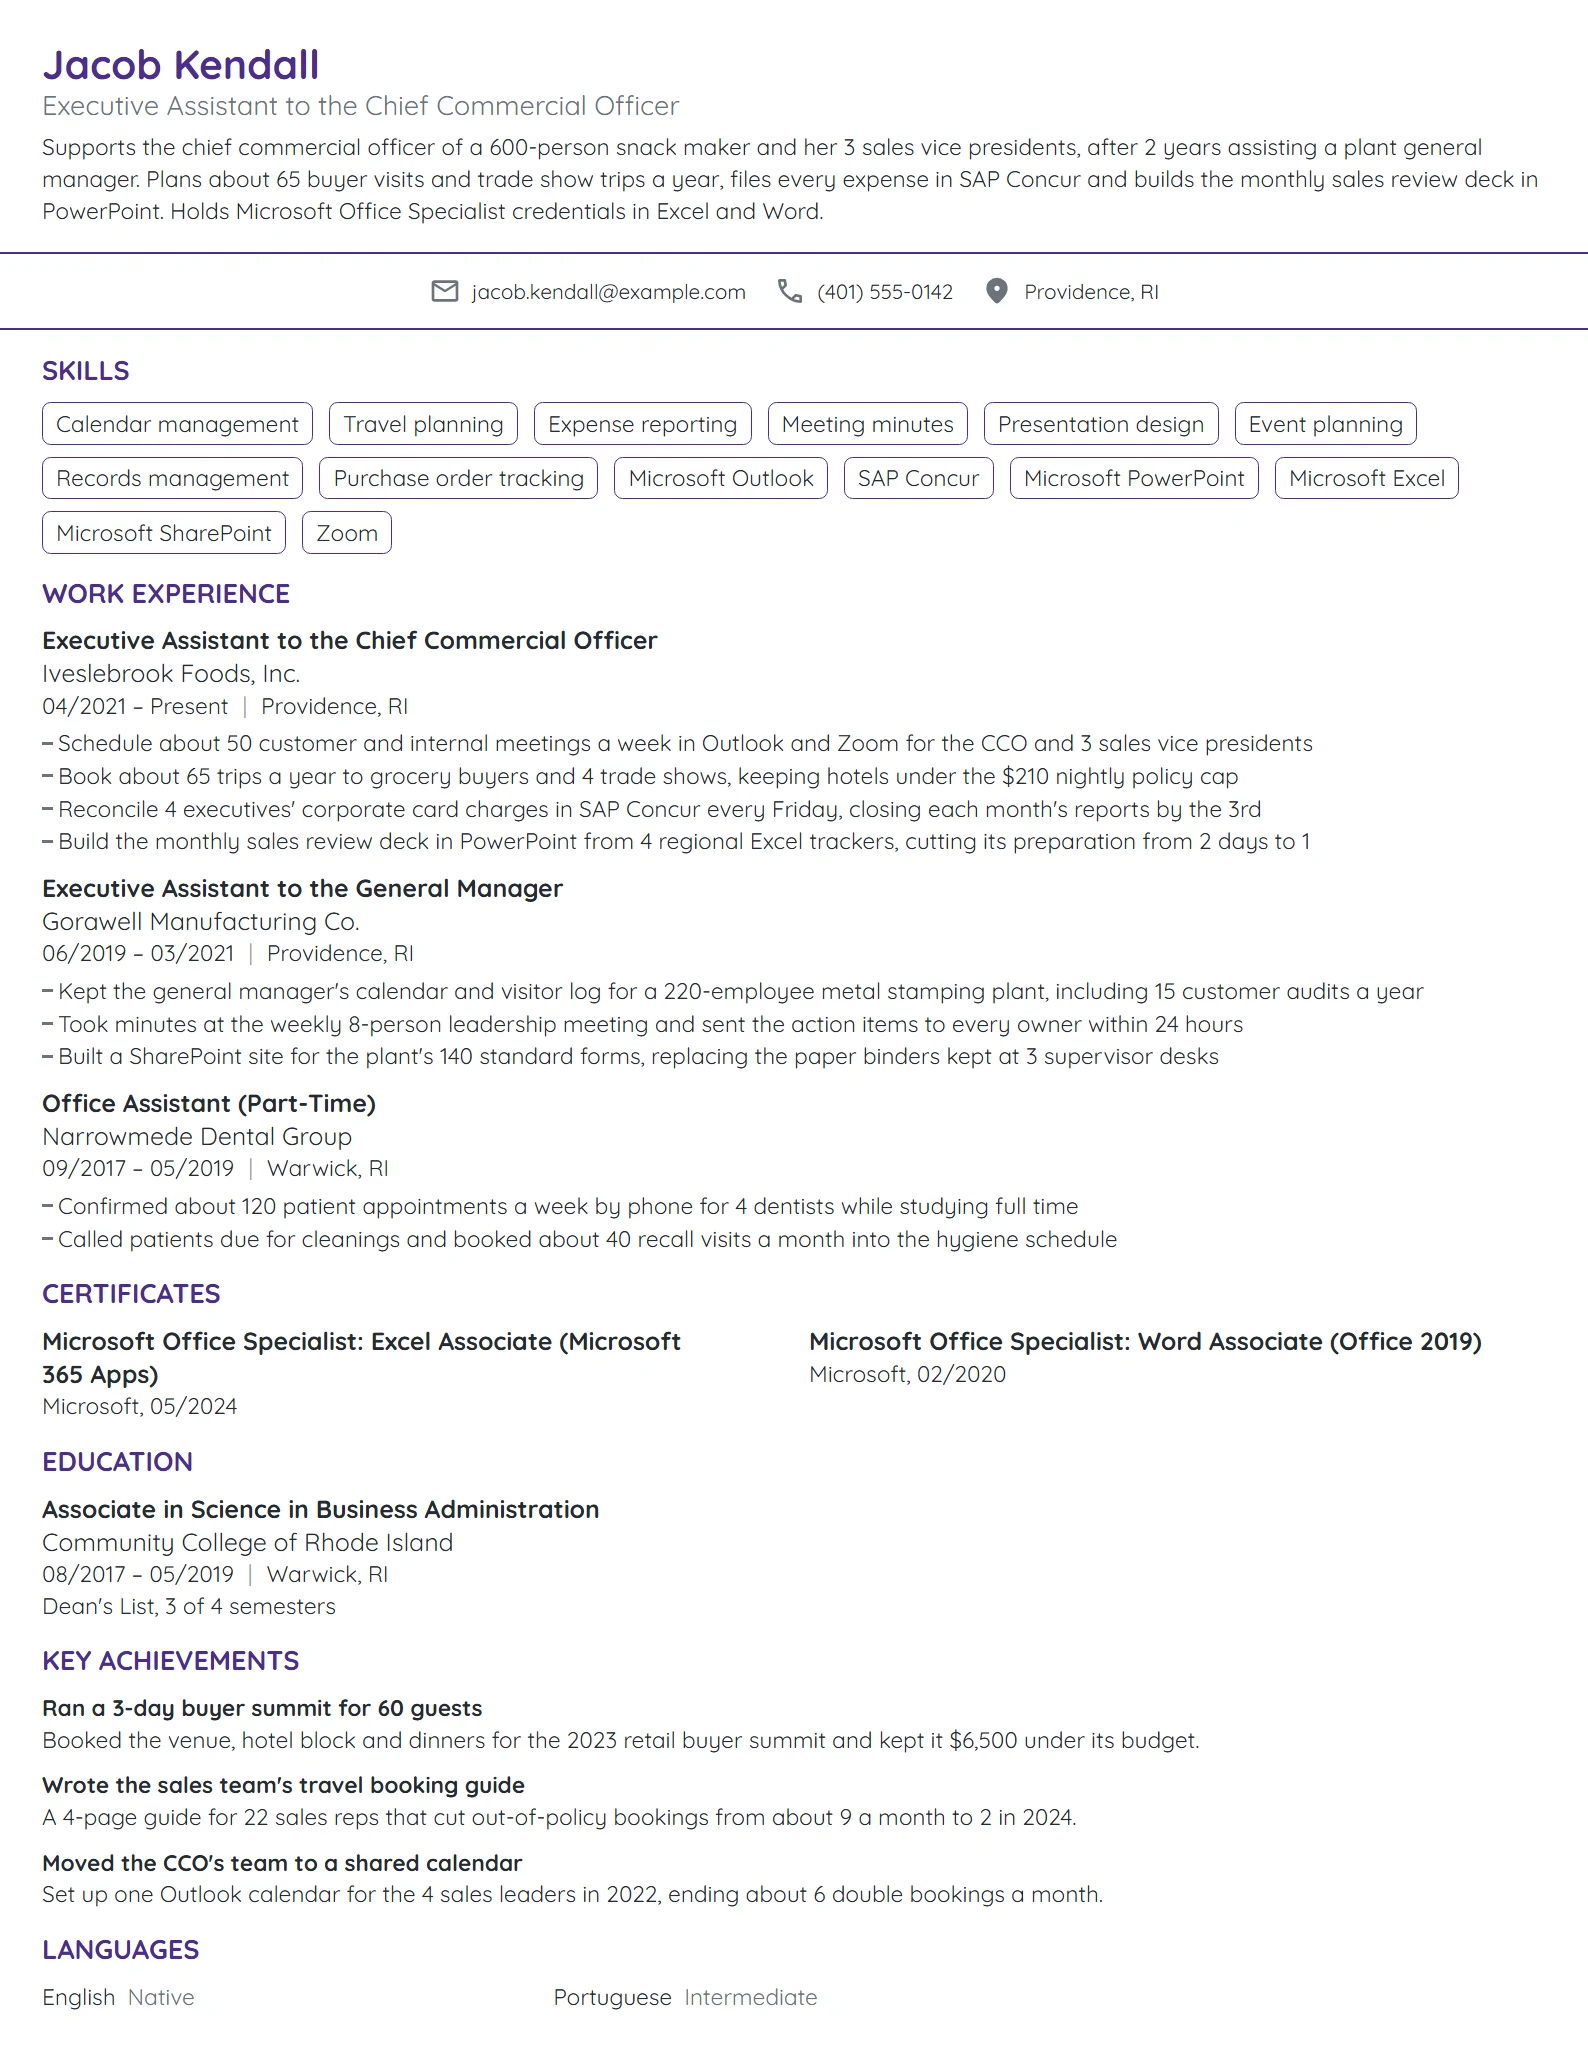Screen dimensions: 1588x2055
Task: Click the Expense reporting skill tag
Action: (642, 424)
